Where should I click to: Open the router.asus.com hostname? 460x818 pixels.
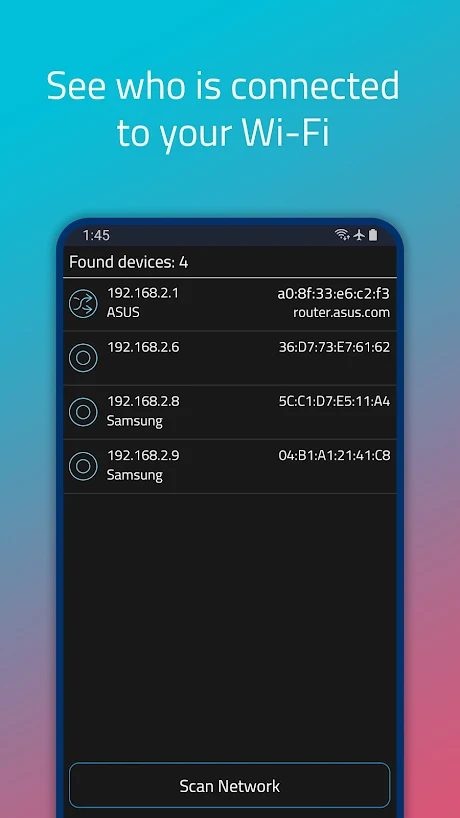(342, 312)
